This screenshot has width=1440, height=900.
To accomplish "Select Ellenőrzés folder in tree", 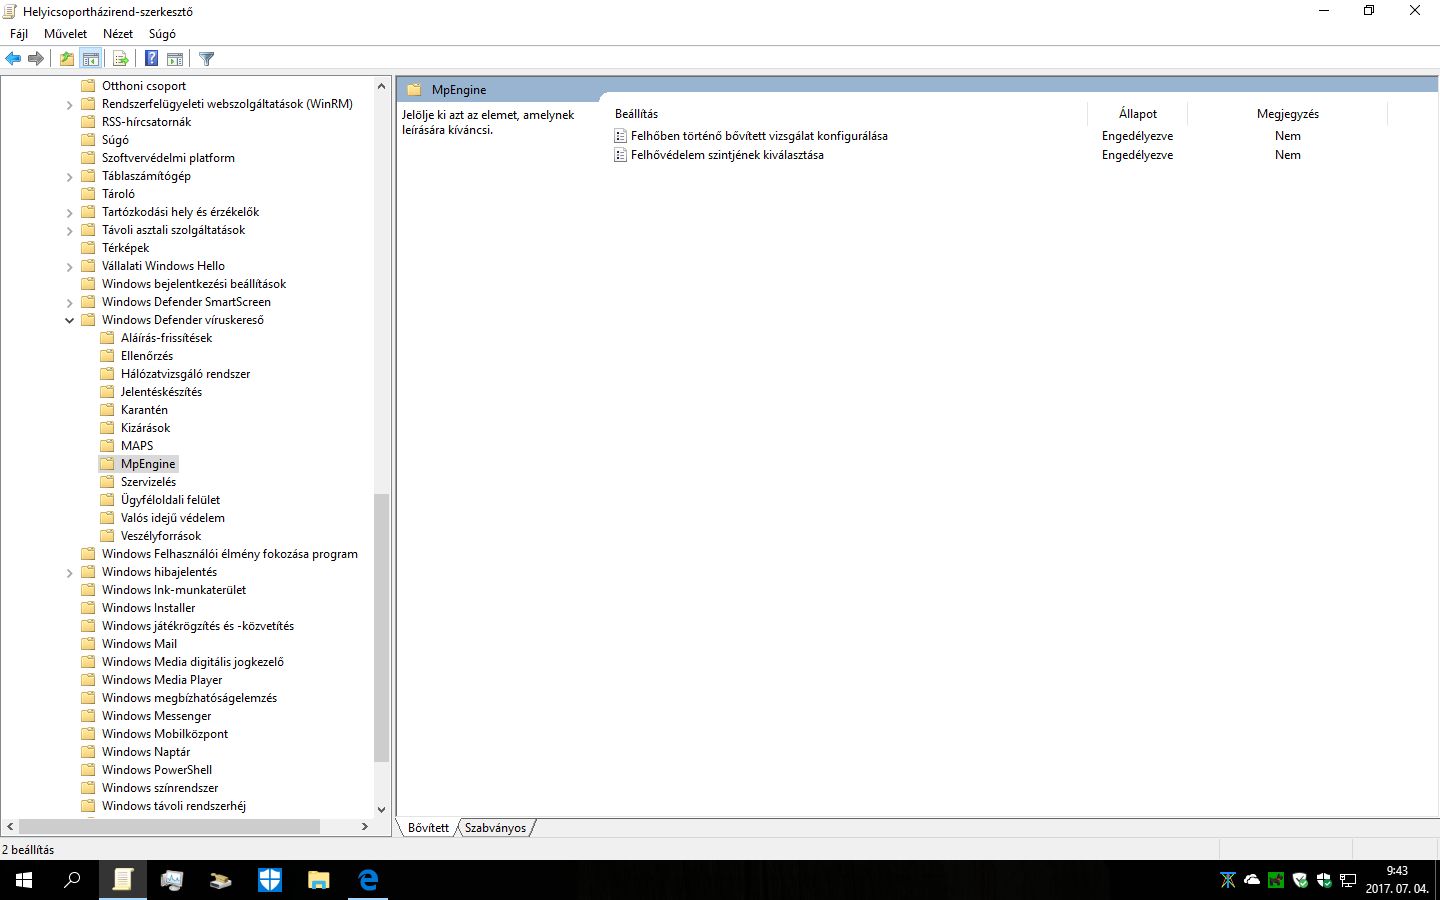I will (147, 356).
